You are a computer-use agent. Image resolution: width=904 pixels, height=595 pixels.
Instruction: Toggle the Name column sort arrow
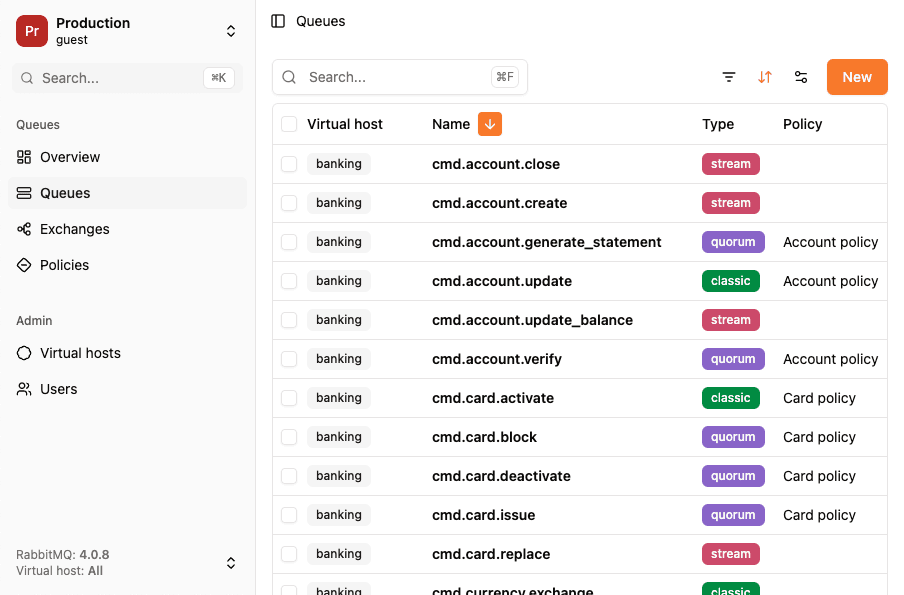pyautogui.click(x=489, y=124)
